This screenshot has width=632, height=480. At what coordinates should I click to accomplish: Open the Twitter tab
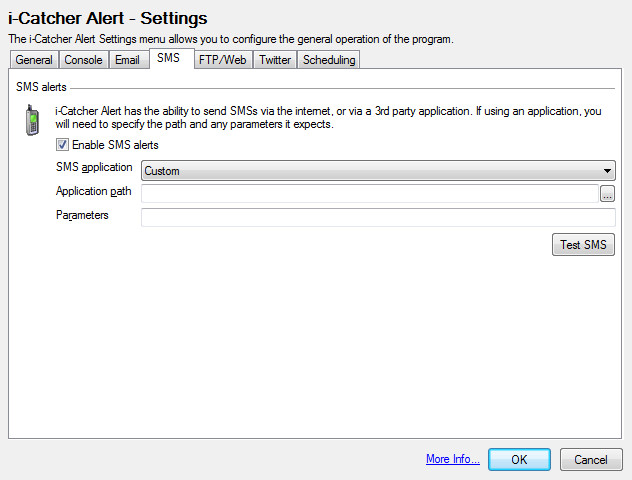point(275,60)
